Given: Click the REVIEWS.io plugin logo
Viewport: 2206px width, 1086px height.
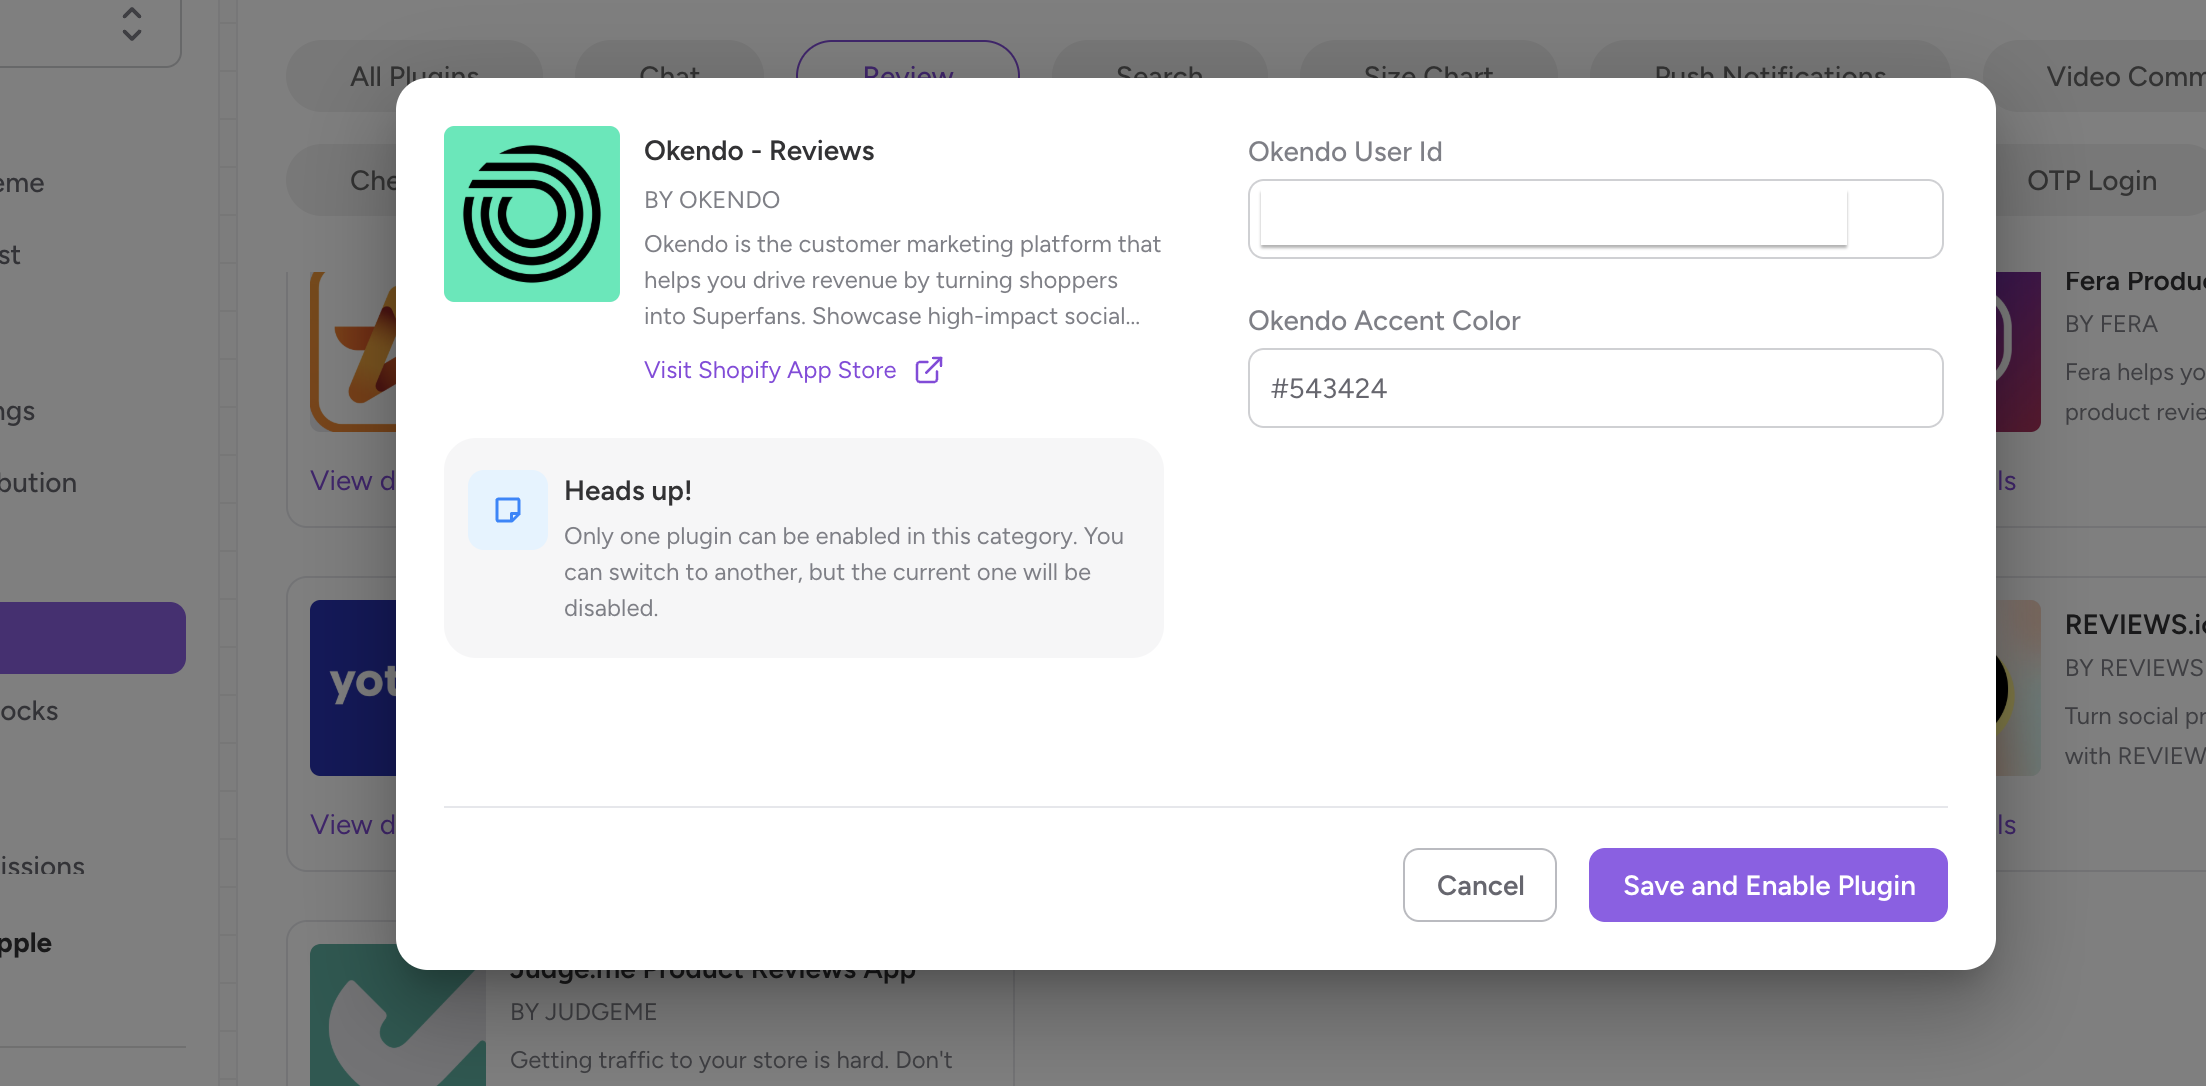Looking at the screenshot, I should 2017,688.
